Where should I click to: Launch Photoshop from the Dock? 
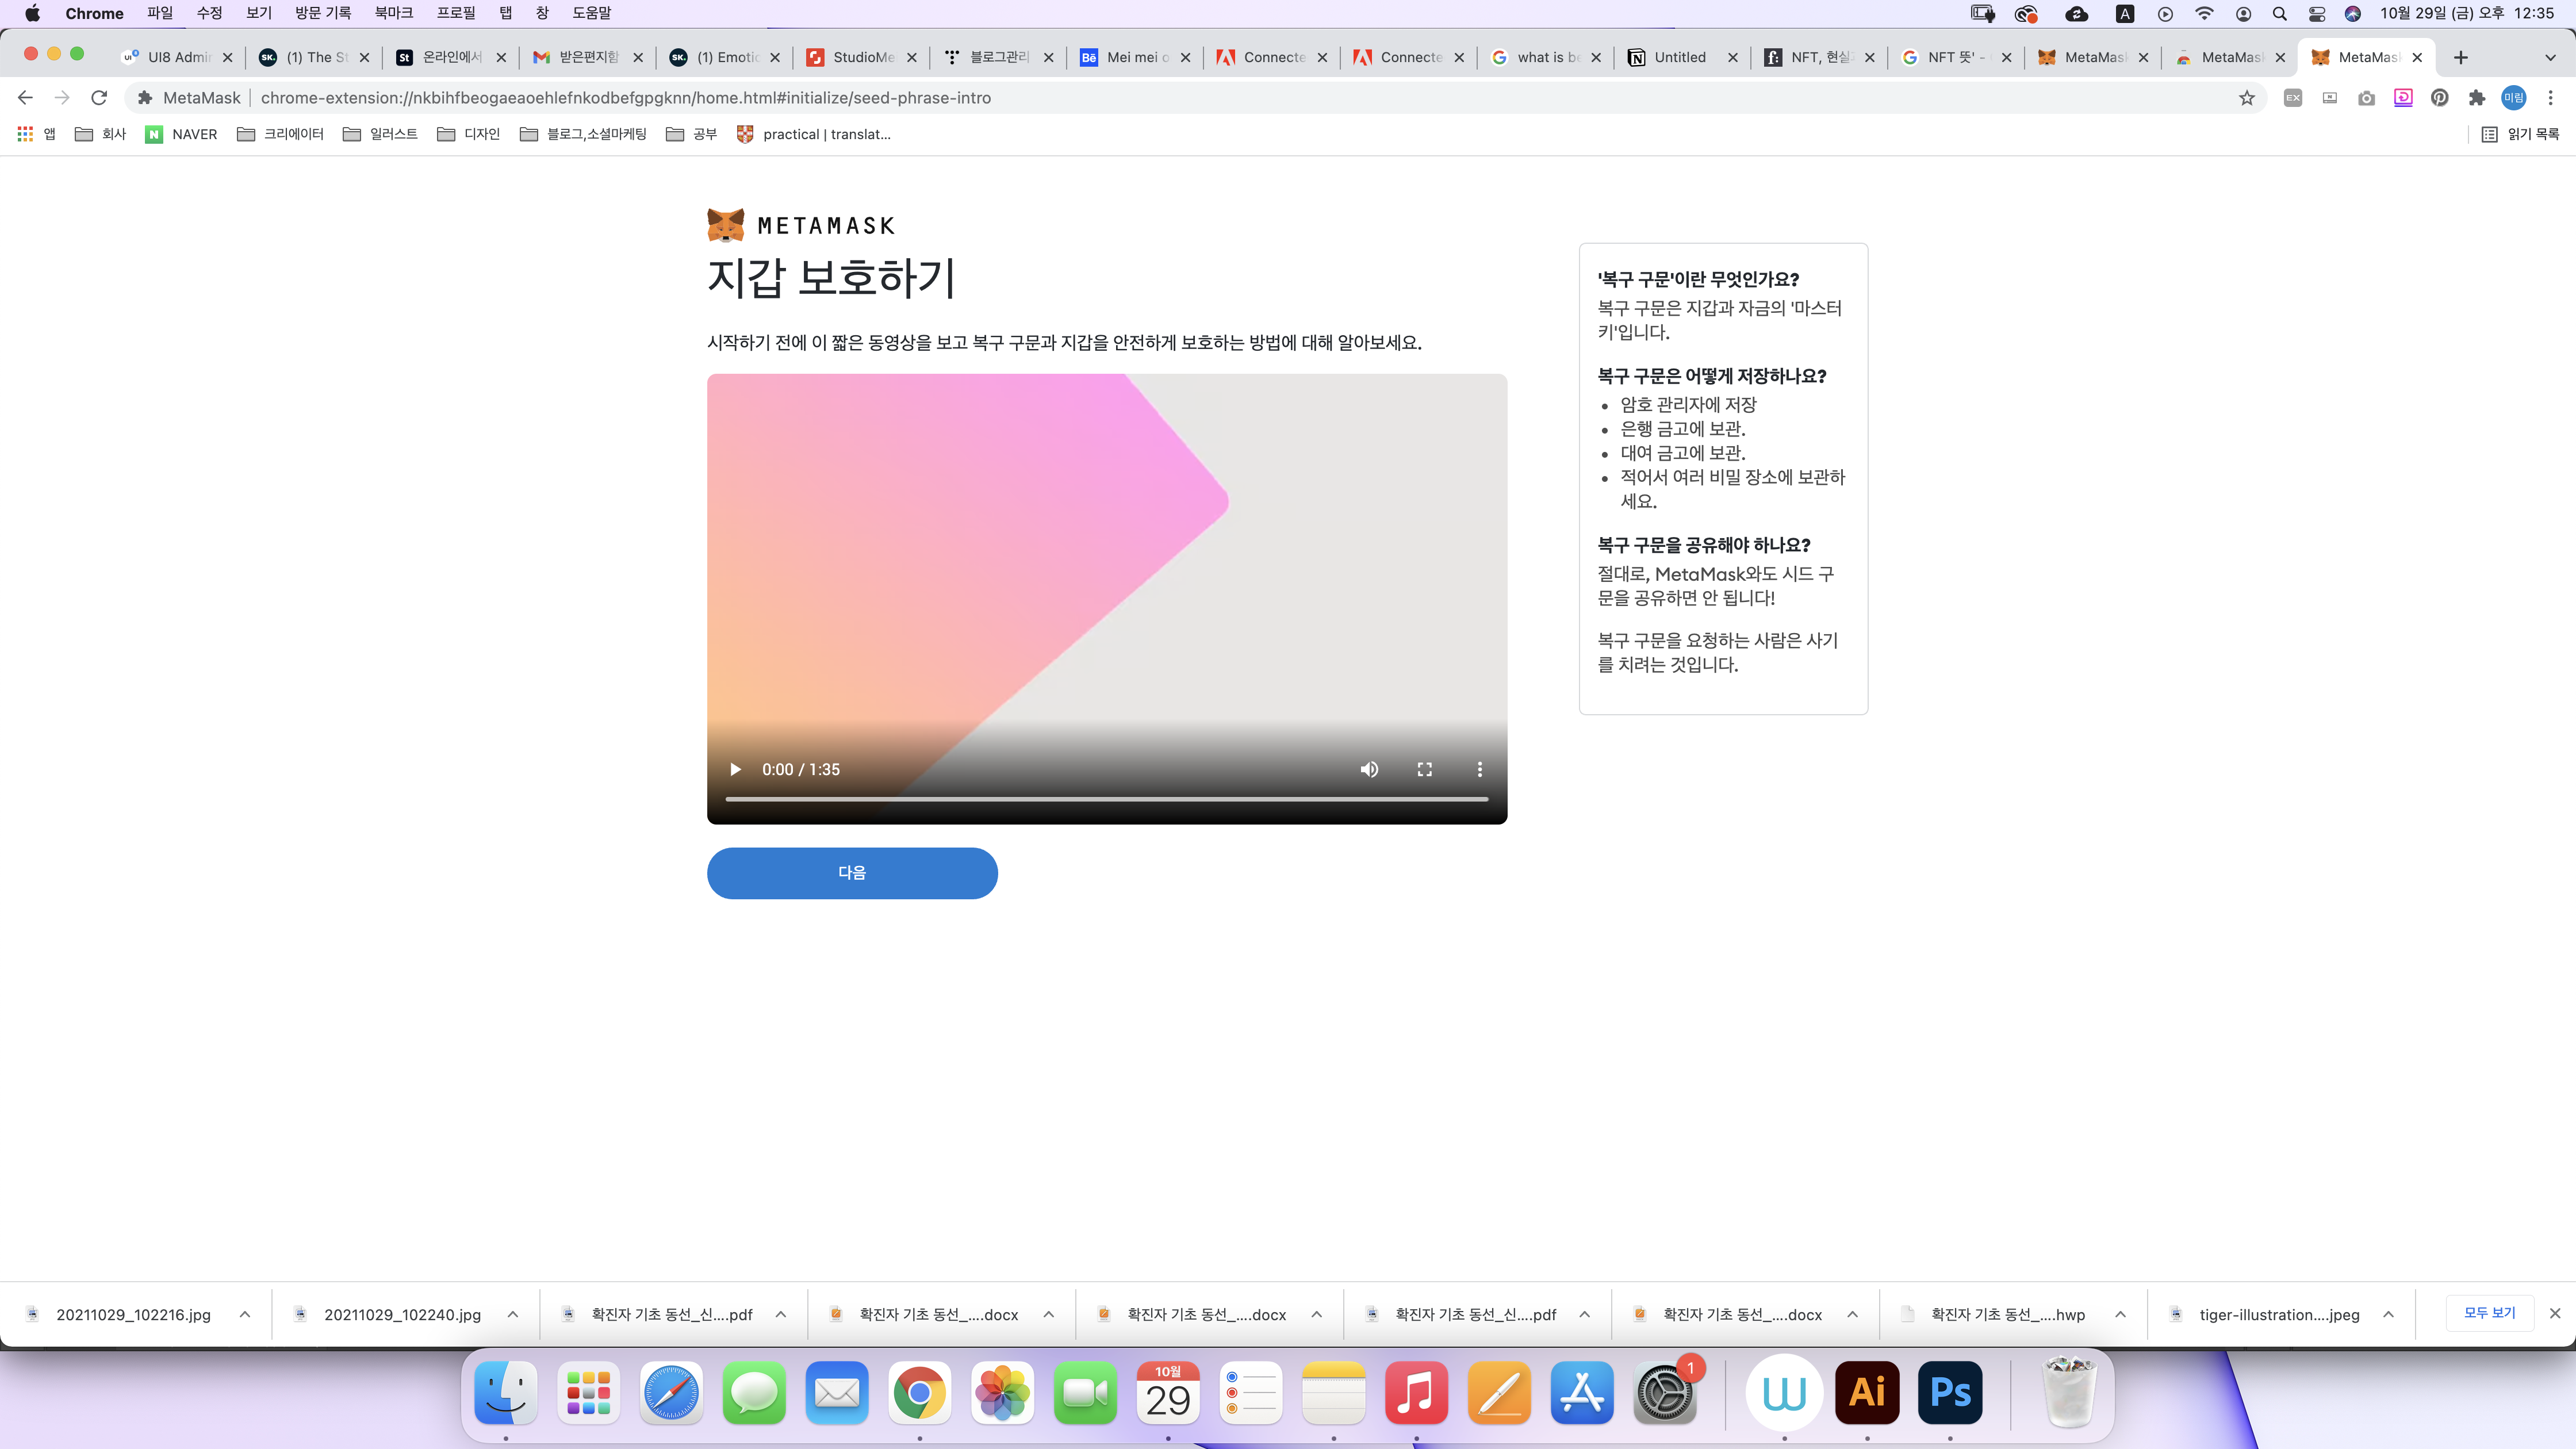tap(1950, 1393)
